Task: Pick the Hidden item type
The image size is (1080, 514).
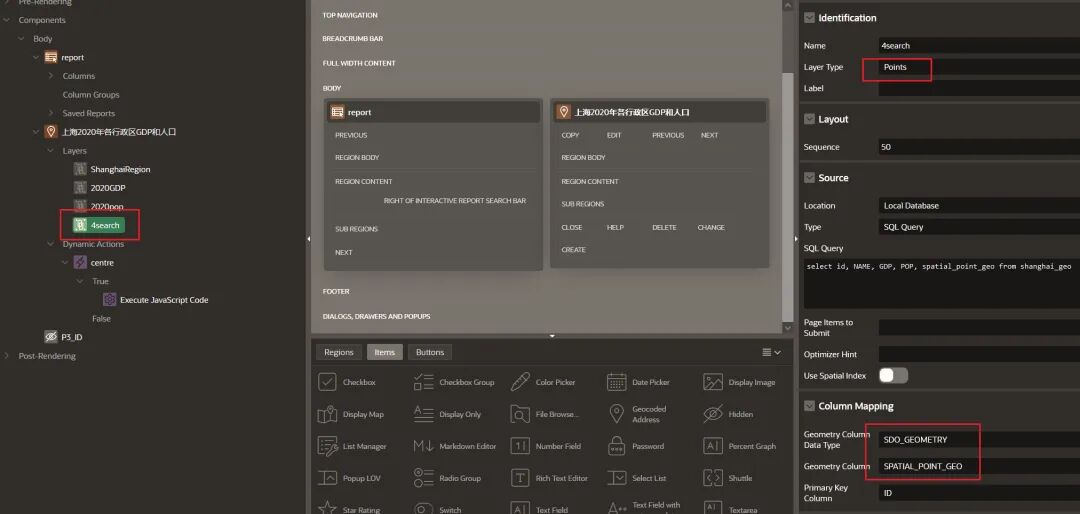Action: click(729, 414)
